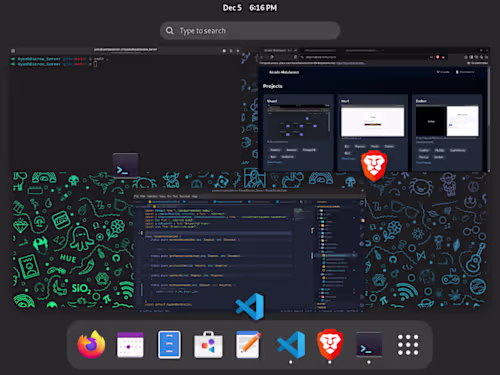Click the magnifier icon in the search bar
Image resolution: width=500 pixels, height=375 pixels.
click(170, 31)
